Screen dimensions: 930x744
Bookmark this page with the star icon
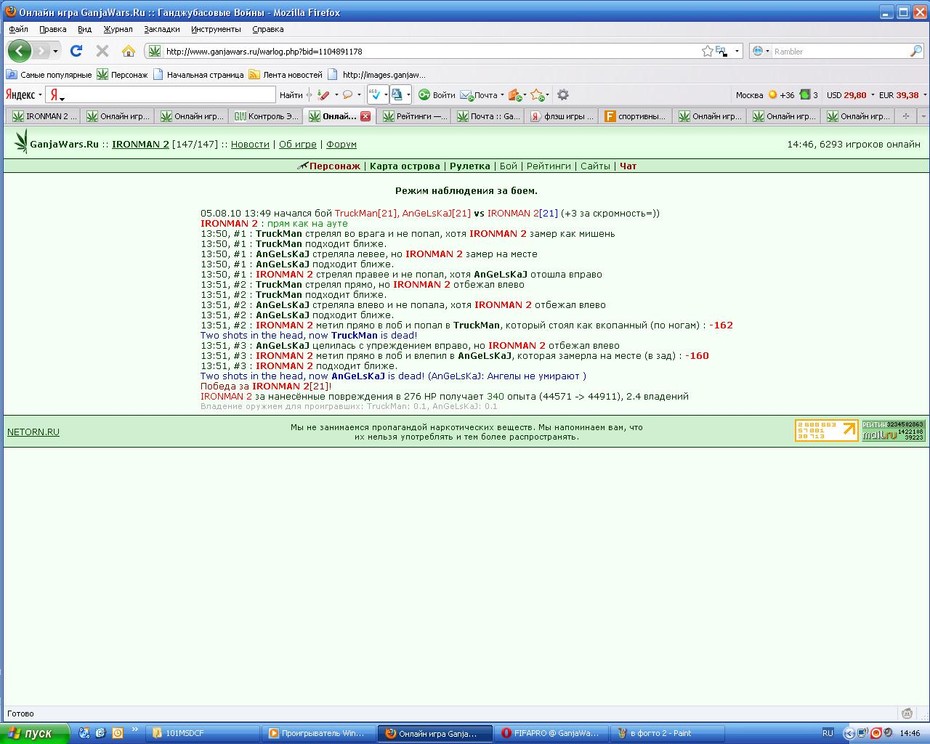707,52
